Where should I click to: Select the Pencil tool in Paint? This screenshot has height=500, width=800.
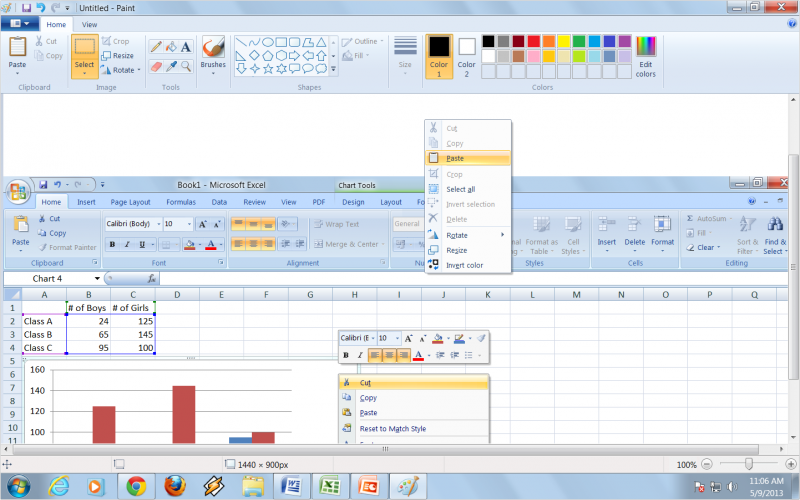[156, 46]
